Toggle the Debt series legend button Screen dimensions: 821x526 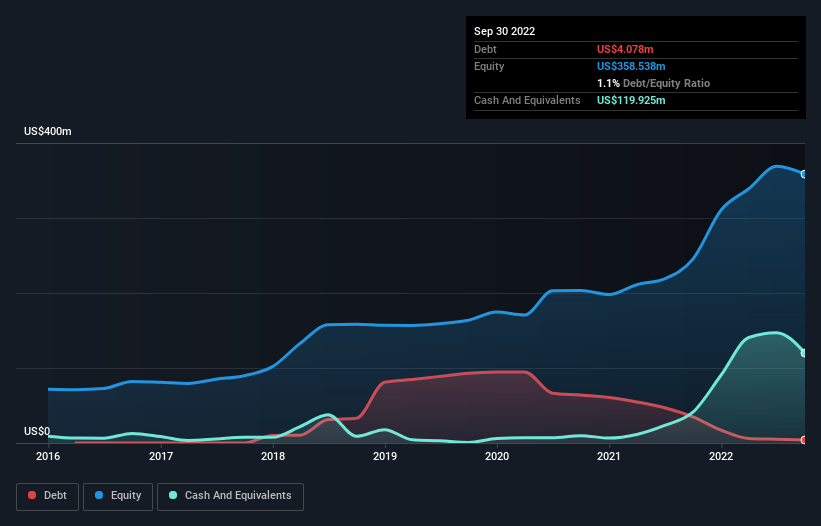click(47, 496)
